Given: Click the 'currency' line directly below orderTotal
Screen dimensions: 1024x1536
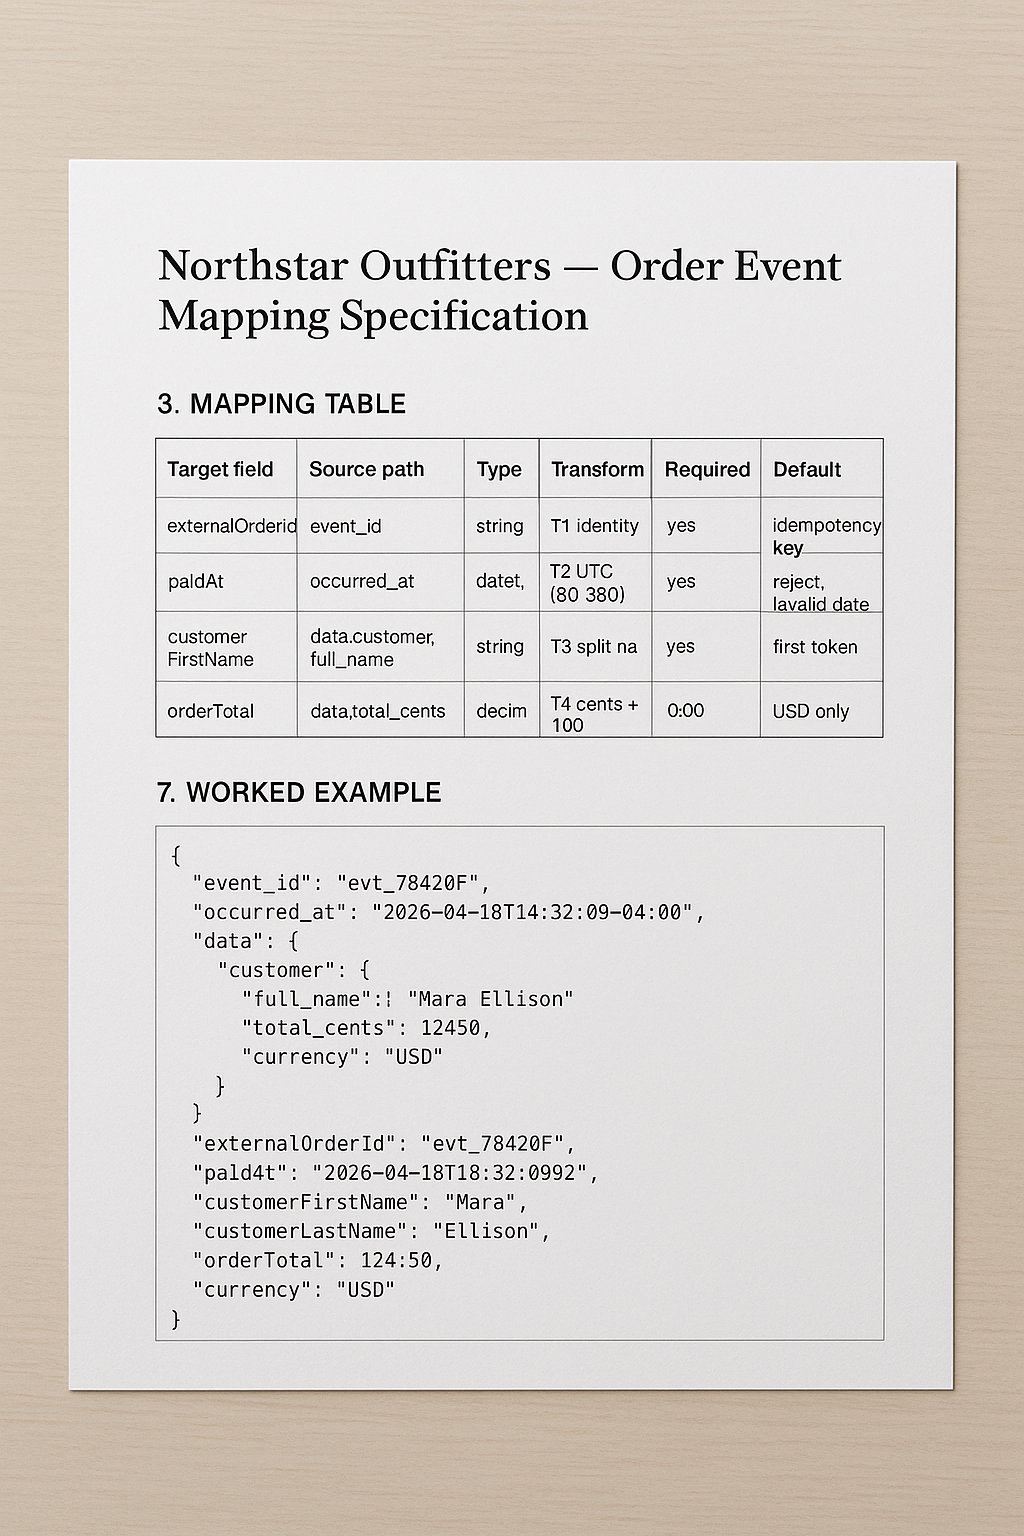Looking at the screenshot, I should (294, 1290).
